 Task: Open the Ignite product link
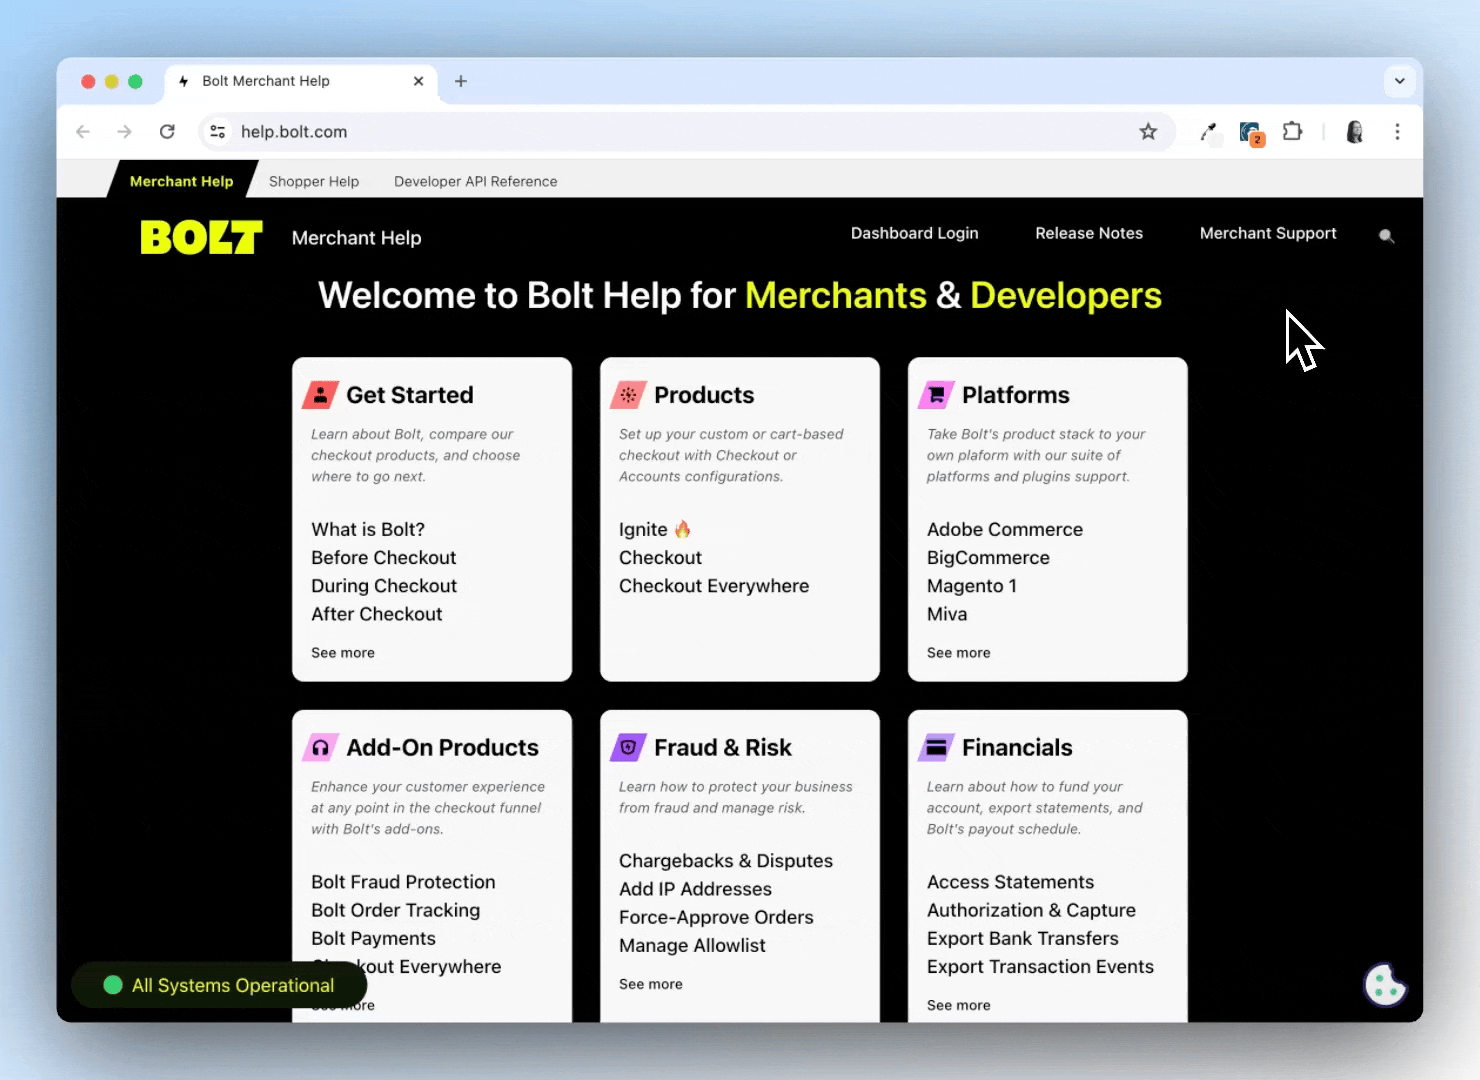[655, 529]
